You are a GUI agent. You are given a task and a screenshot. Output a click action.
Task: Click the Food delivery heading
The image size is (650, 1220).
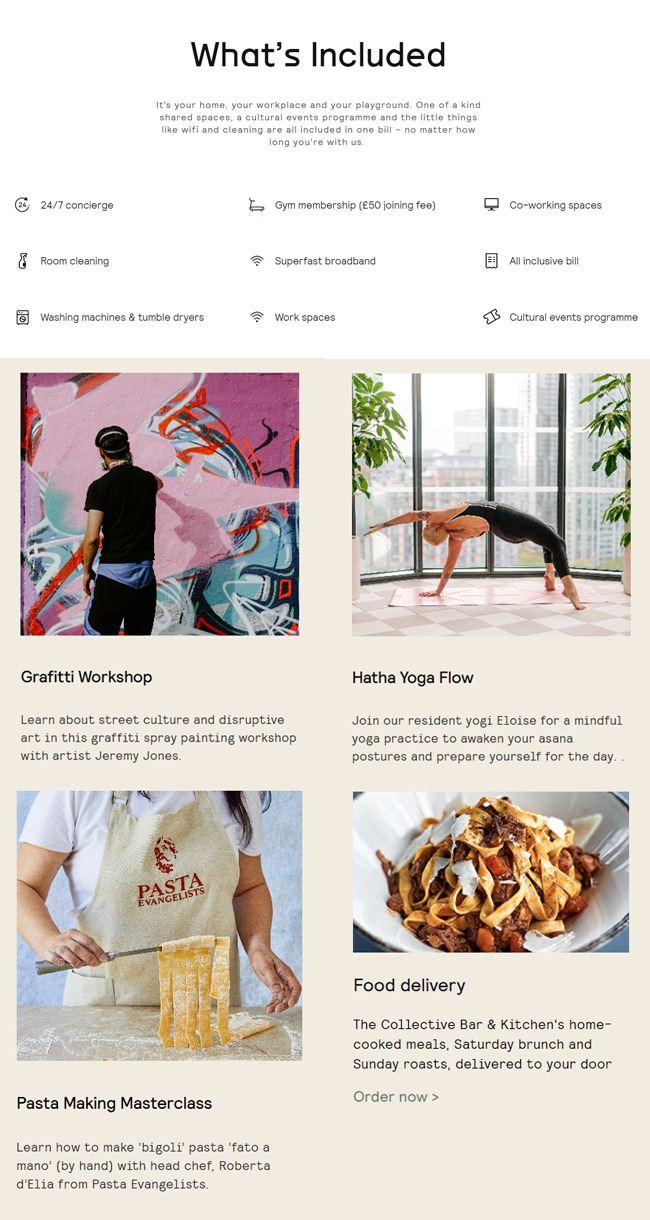tap(409, 986)
